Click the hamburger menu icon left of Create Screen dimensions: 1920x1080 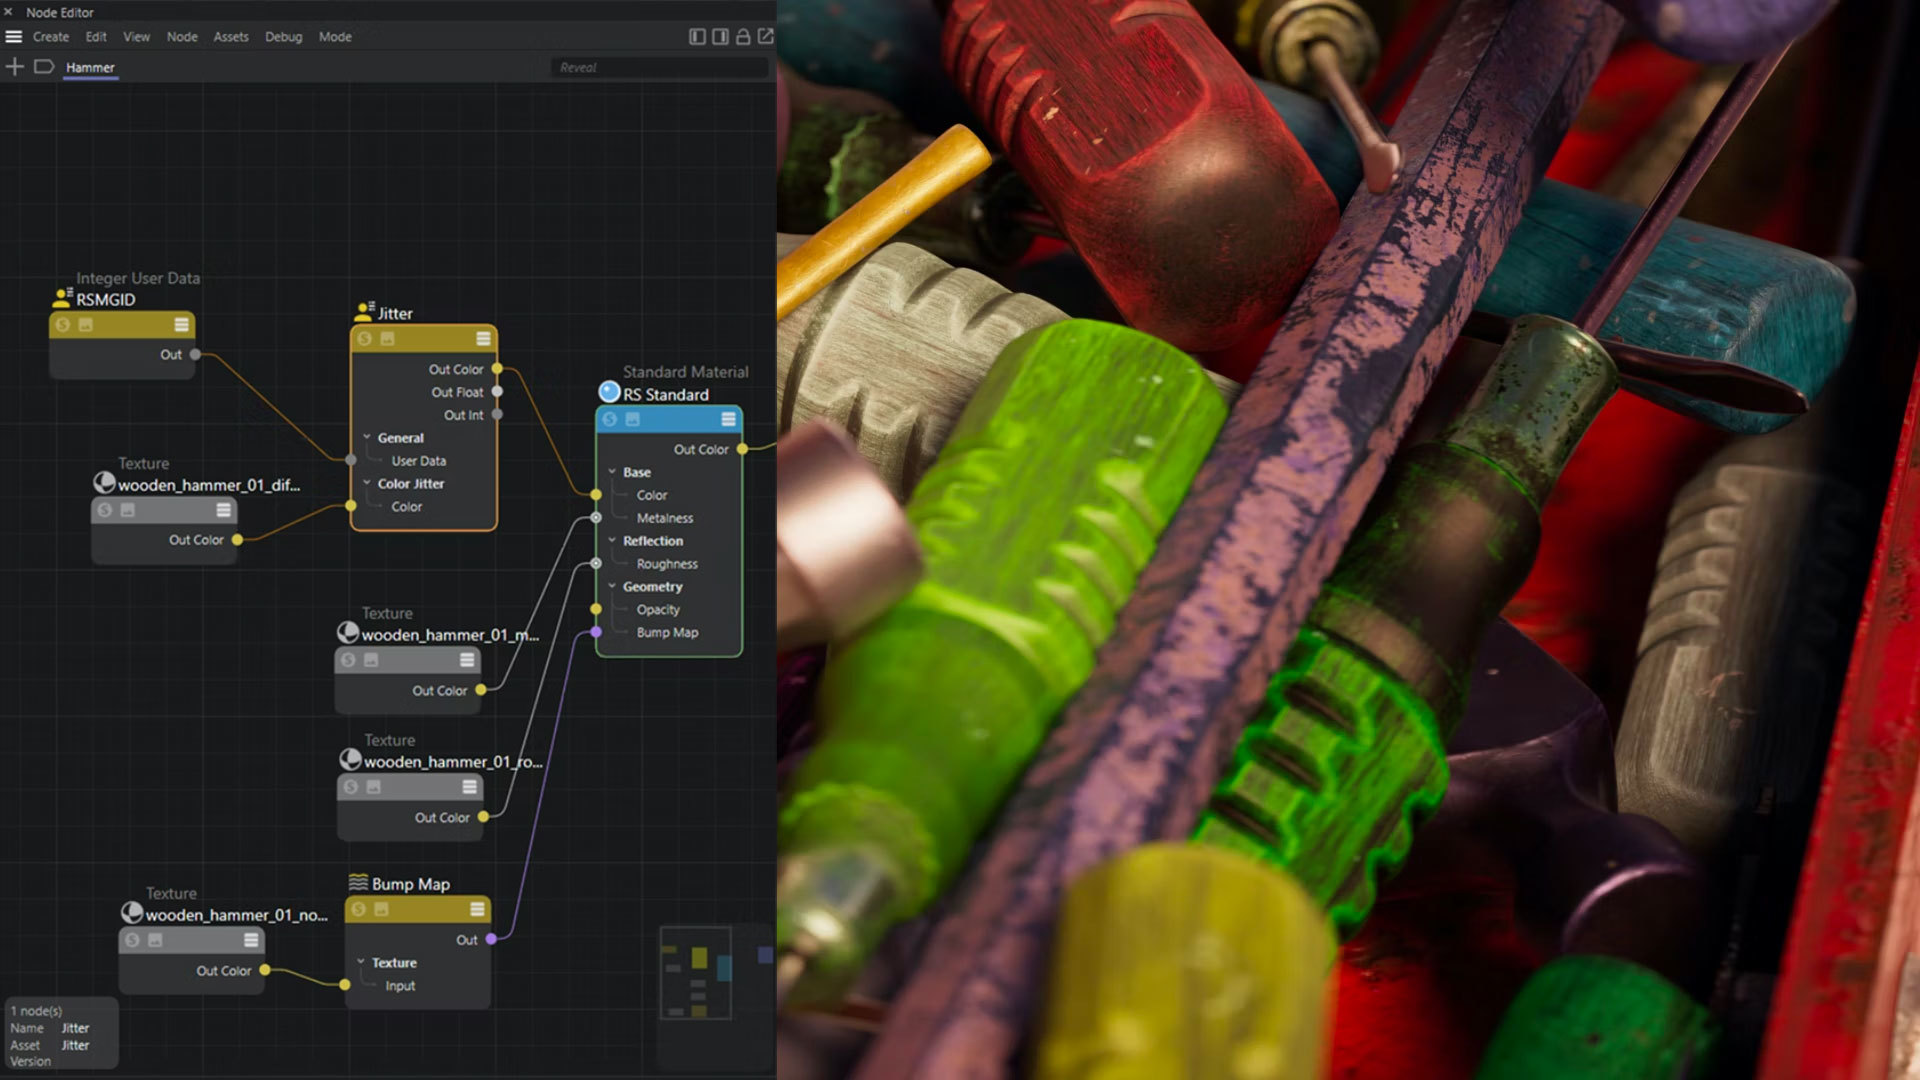(13, 36)
